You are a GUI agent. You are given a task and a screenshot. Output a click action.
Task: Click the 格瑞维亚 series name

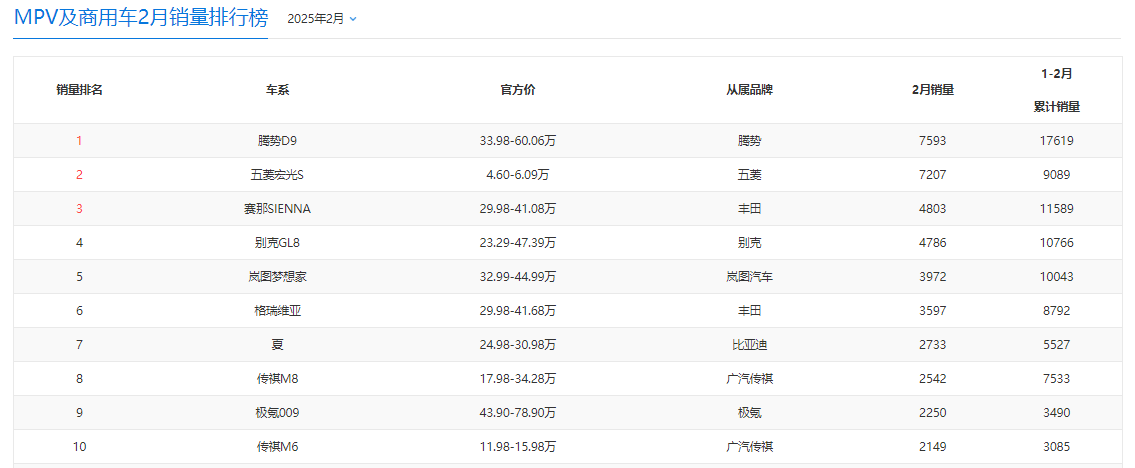(277, 311)
